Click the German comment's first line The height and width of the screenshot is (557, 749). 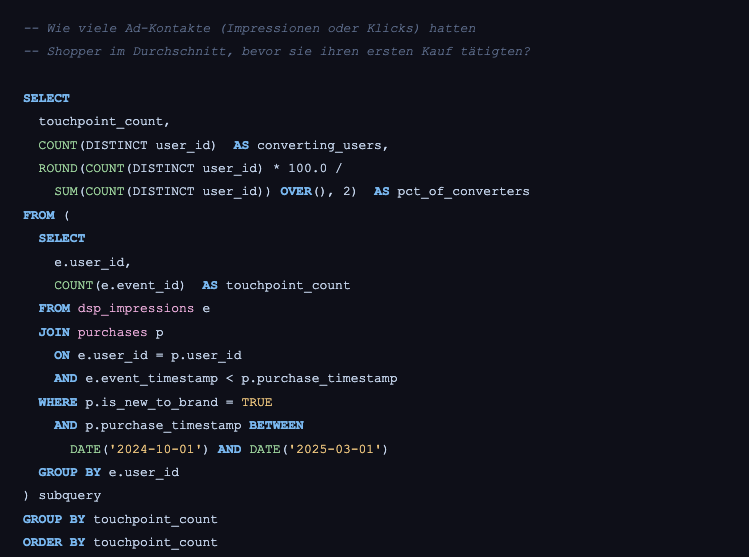[x=250, y=28]
